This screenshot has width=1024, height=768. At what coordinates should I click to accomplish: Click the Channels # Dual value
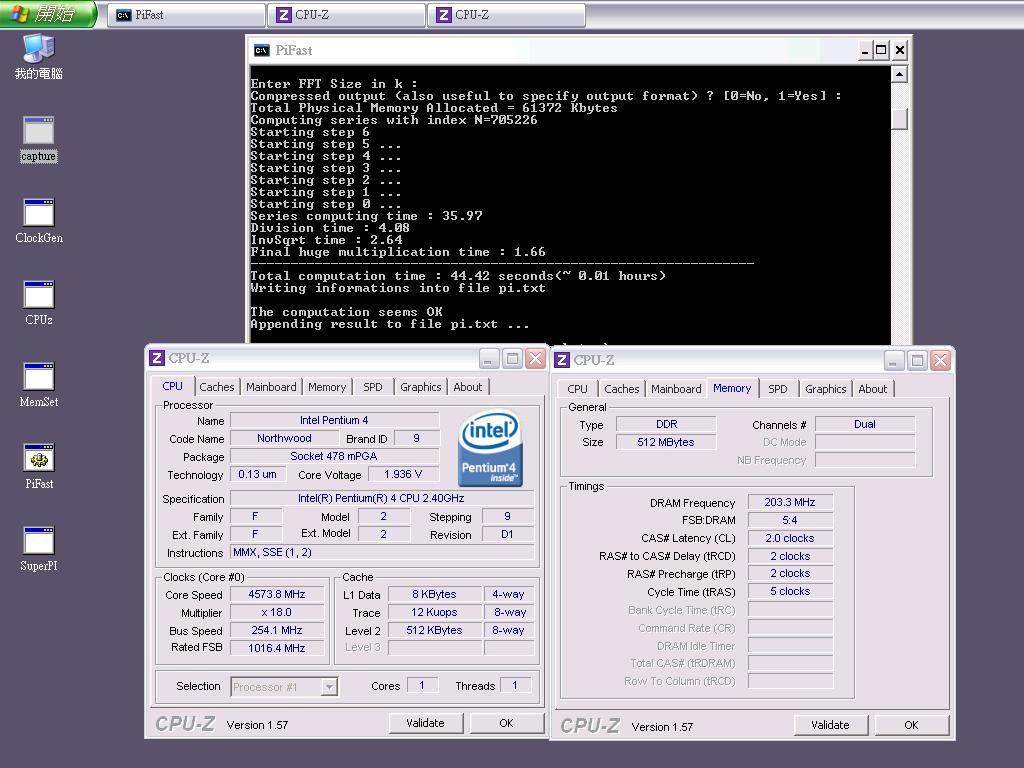coord(865,424)
